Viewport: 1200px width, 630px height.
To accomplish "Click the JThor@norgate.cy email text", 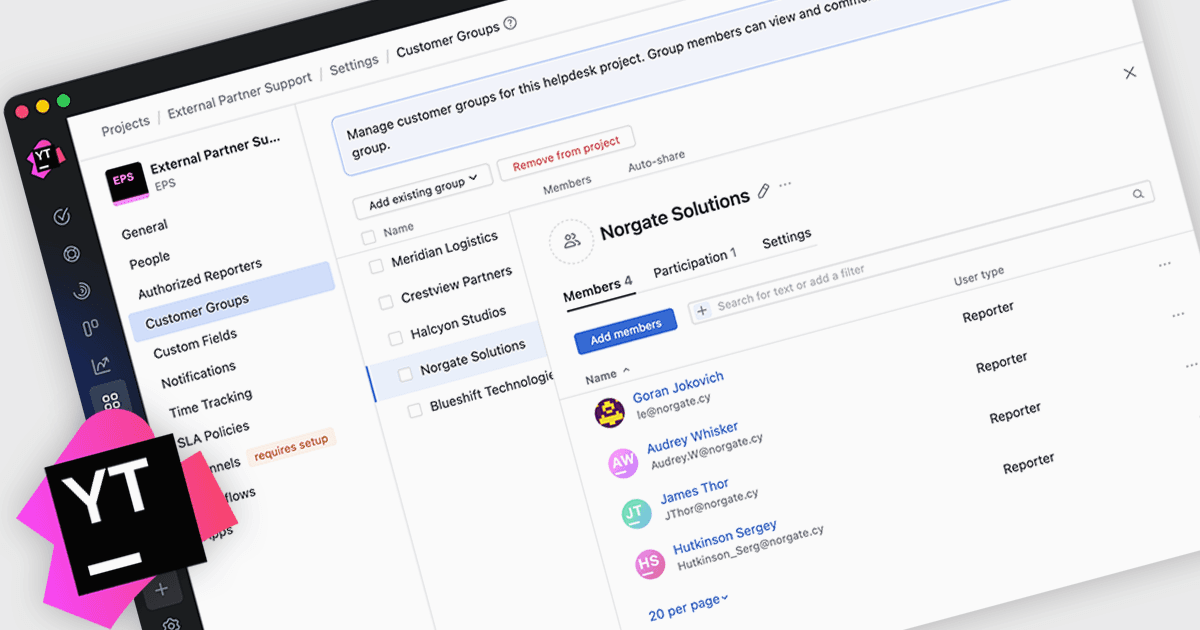I will click(x=710, y=506).
